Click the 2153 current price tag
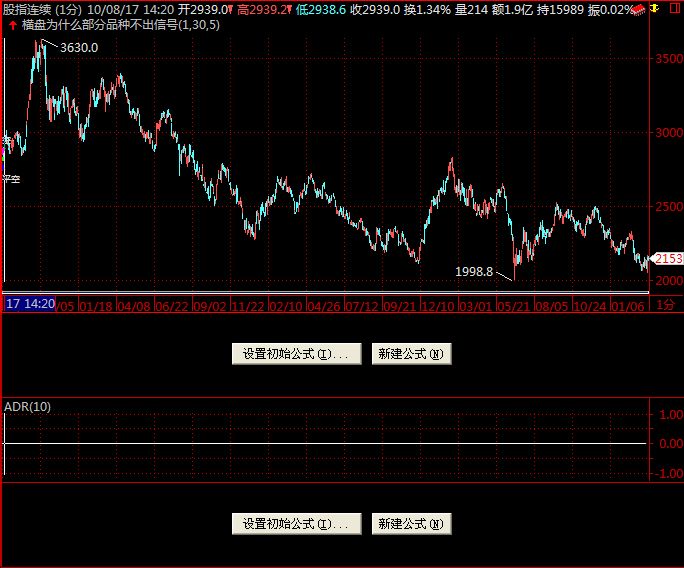The width and height of the screenshot is (684, 568). [x=667, y=259]
